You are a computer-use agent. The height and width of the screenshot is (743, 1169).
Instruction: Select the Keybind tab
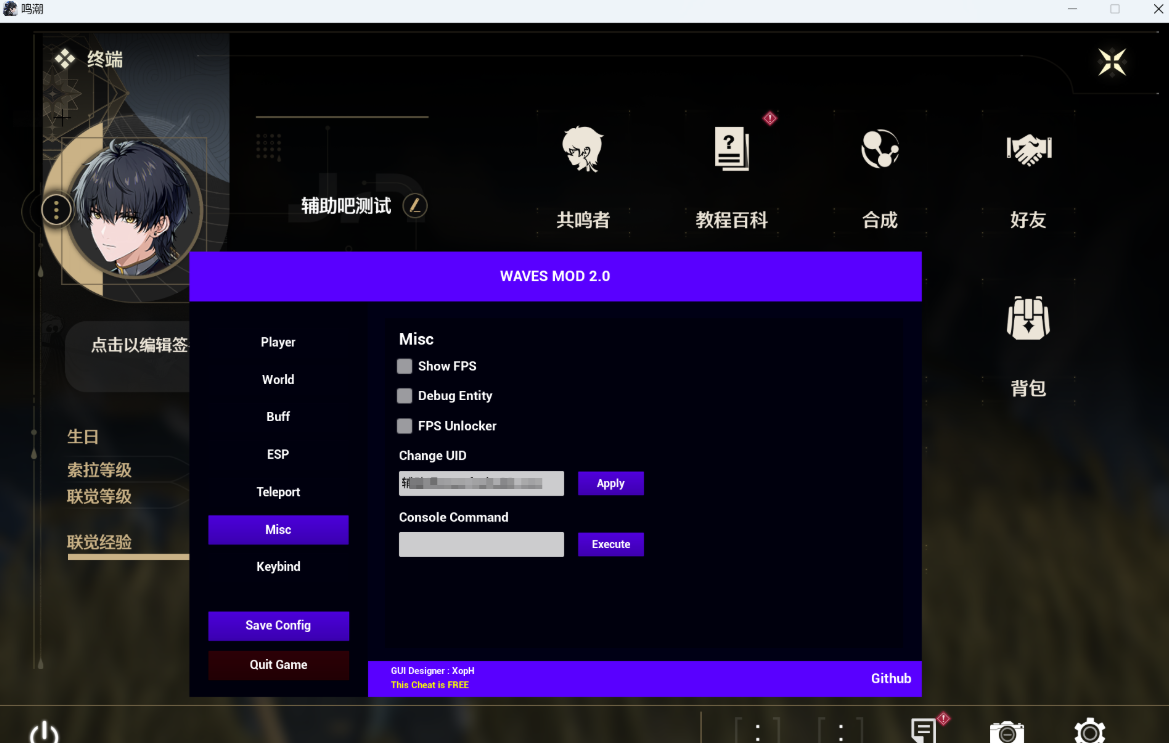tap(278, 566)
